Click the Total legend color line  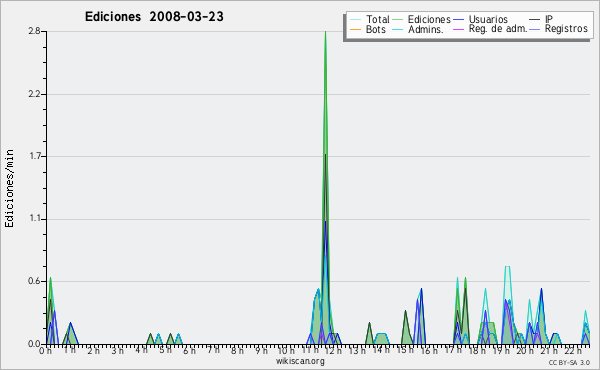355,20
